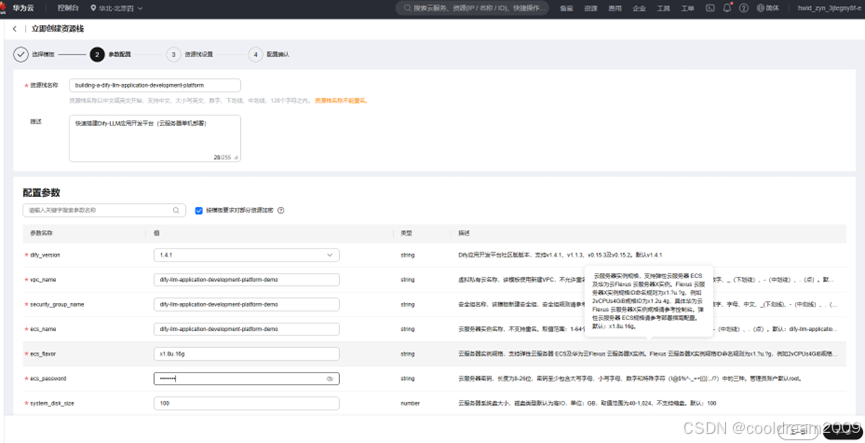Open the 工单 menu in top bar
Viewport: 865px width, 443px height.
[x=687, y=8]
